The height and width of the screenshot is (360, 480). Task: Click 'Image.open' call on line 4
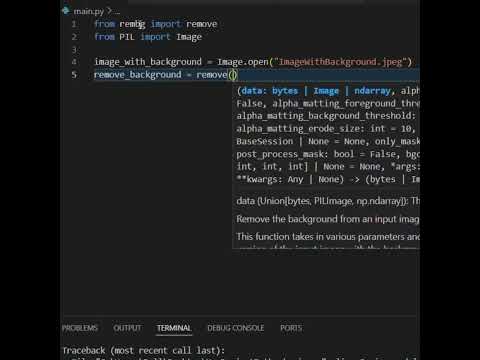[x=243, y=62]
